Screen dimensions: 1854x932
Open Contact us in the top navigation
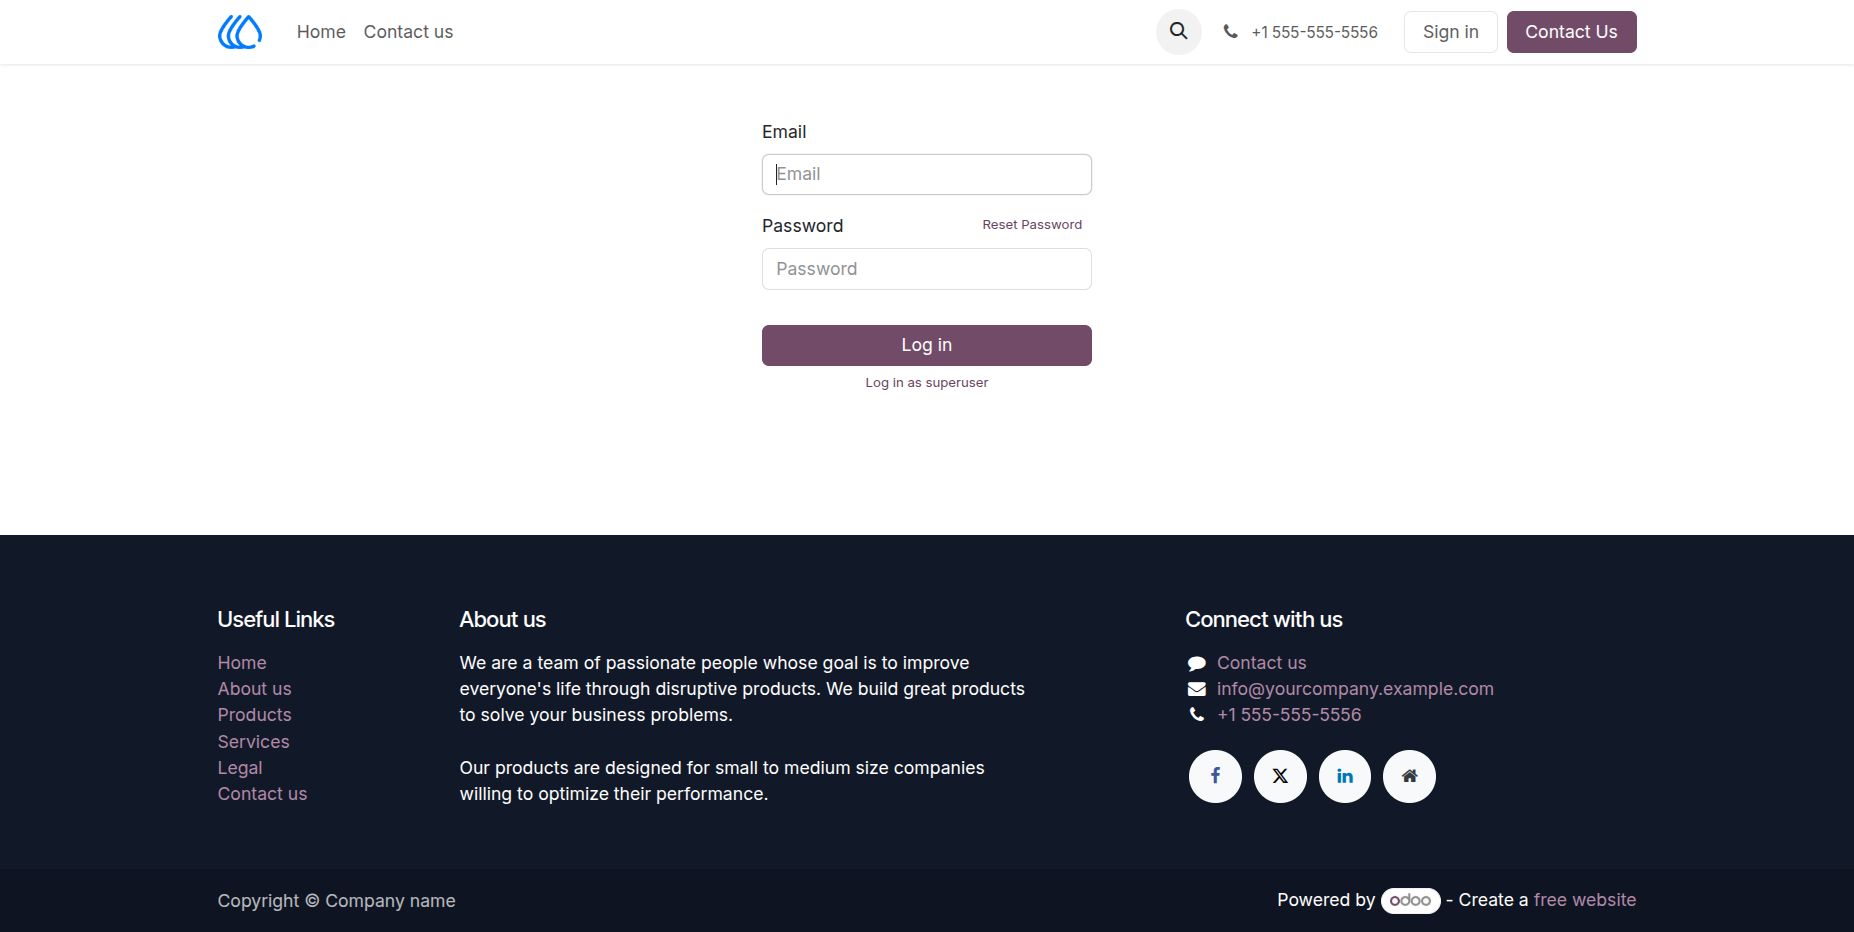pyautogui.click(x=408, y=32)
